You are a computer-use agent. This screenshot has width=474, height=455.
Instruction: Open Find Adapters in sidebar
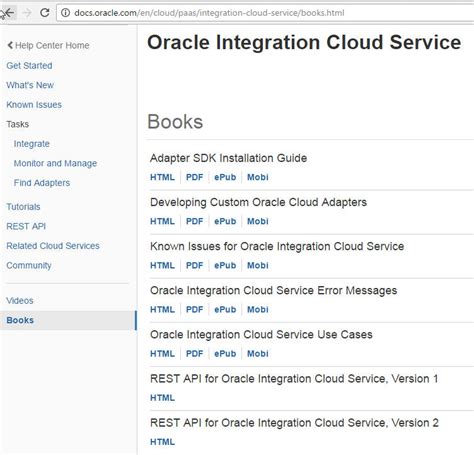click(x=42, y=183)
